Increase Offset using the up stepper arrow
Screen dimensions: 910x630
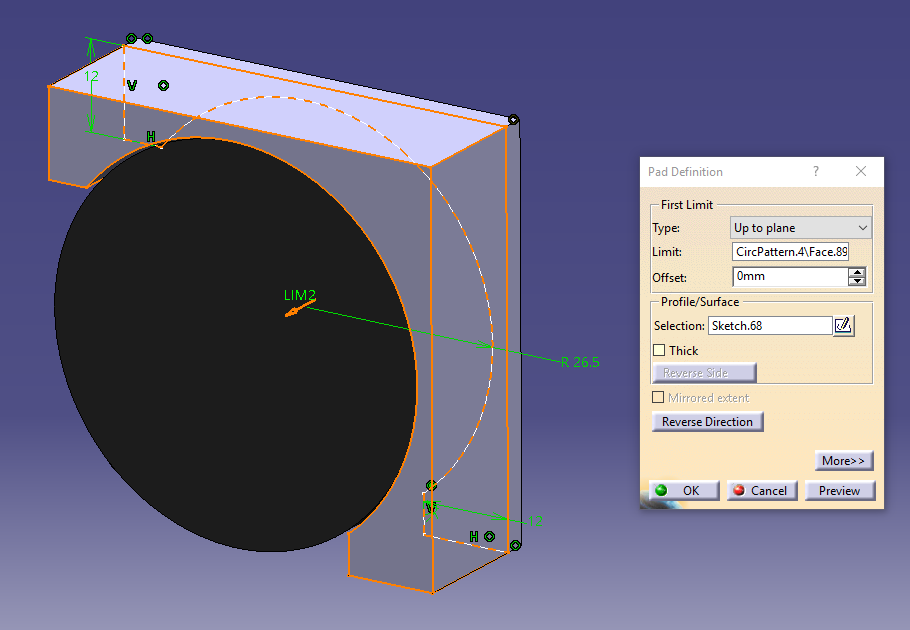pos(857,272)
